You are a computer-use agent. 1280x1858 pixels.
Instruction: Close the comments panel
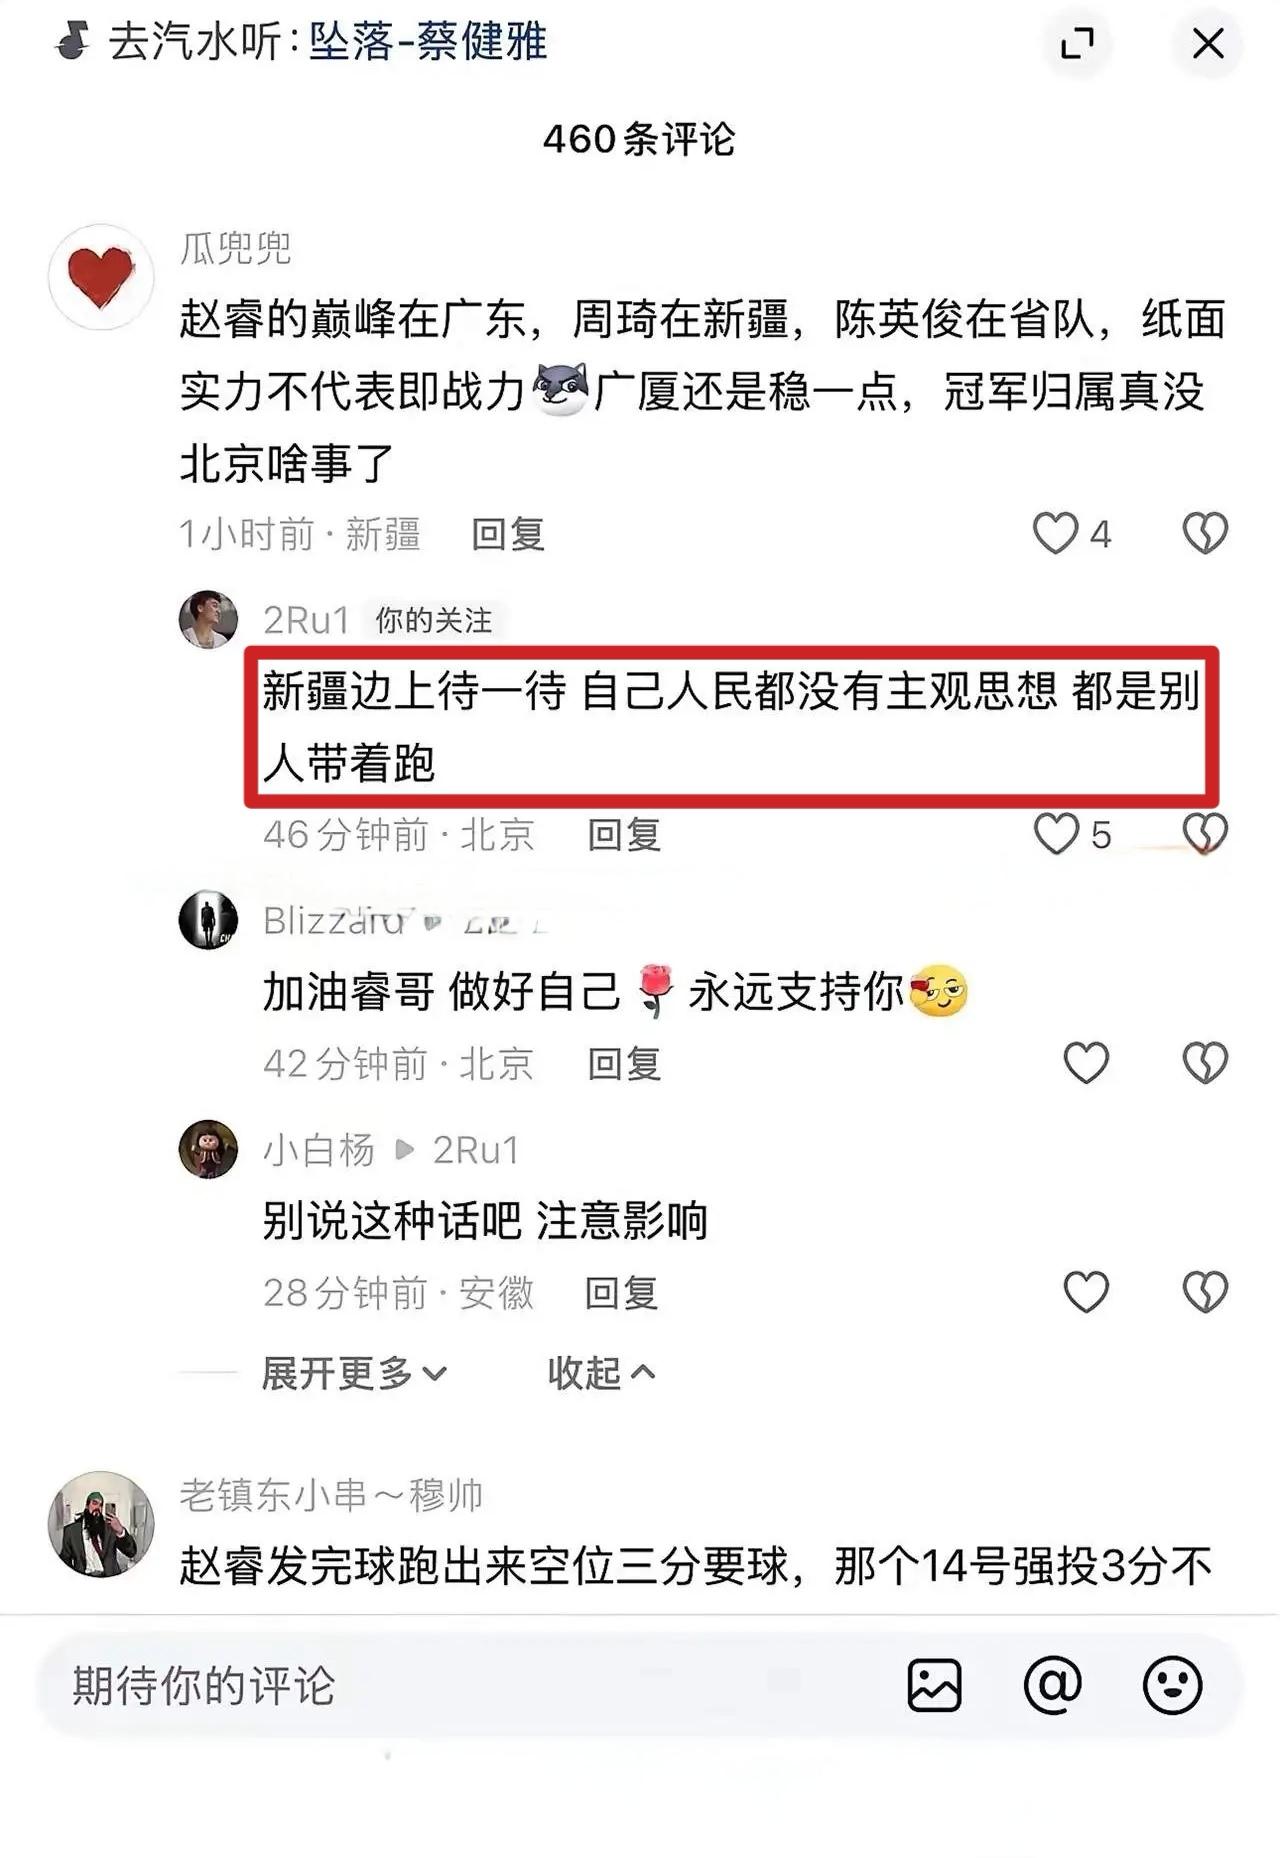click(x=1208, y=44)
